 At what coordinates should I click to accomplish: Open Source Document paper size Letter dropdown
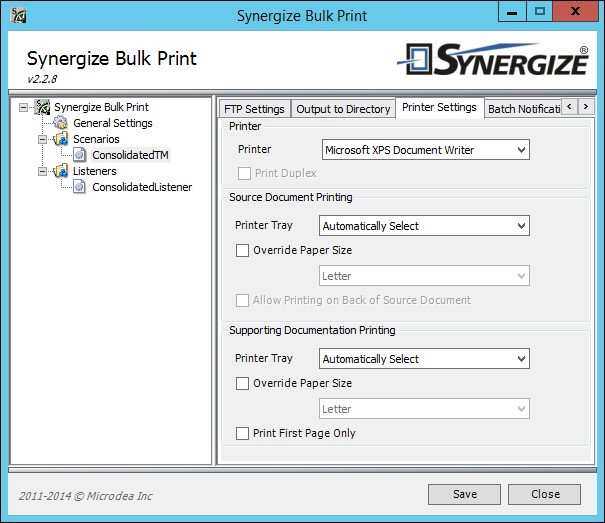coord(424,276)
